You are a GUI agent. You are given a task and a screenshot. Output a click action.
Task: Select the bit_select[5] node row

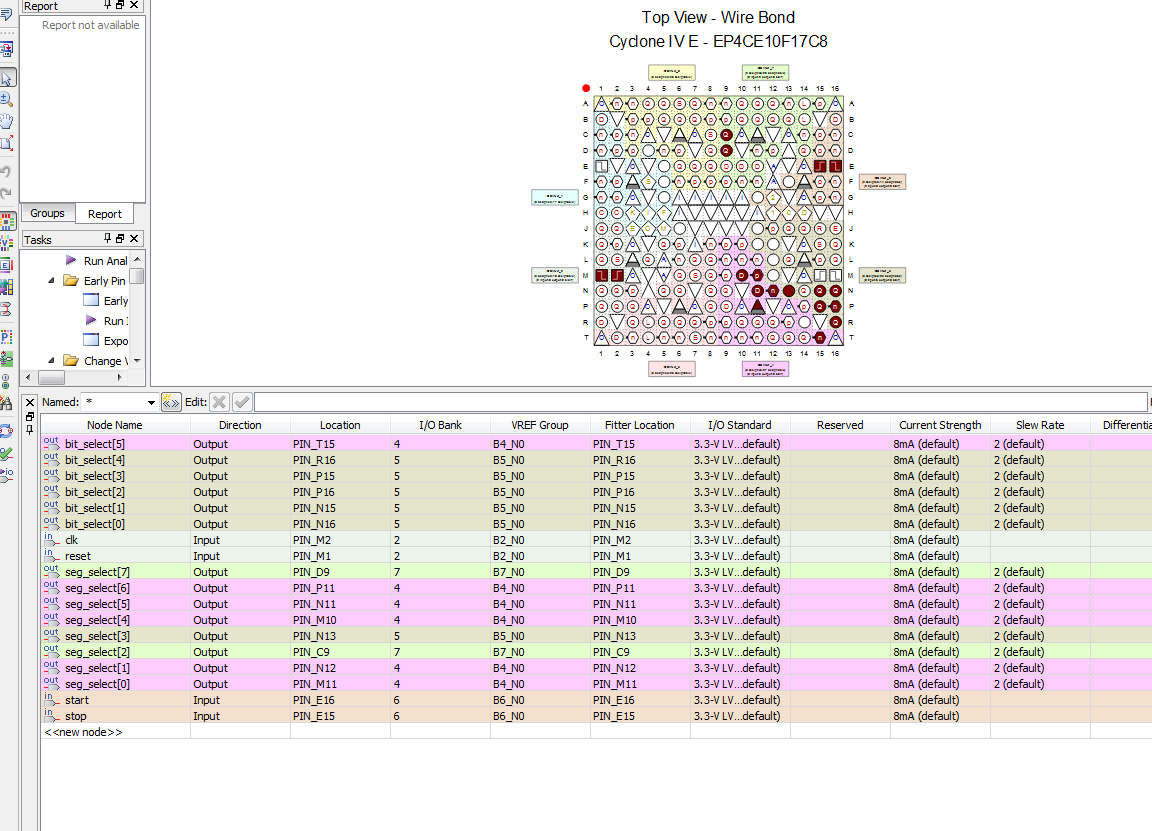point(596,444)
